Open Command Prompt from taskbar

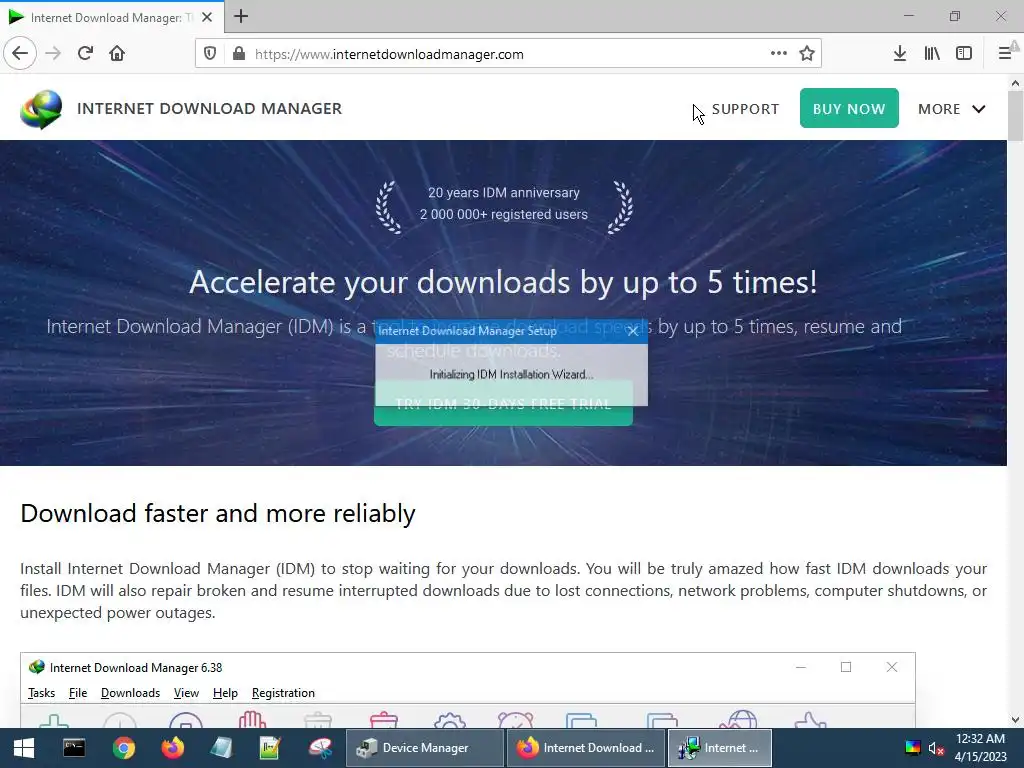(74, 748)
